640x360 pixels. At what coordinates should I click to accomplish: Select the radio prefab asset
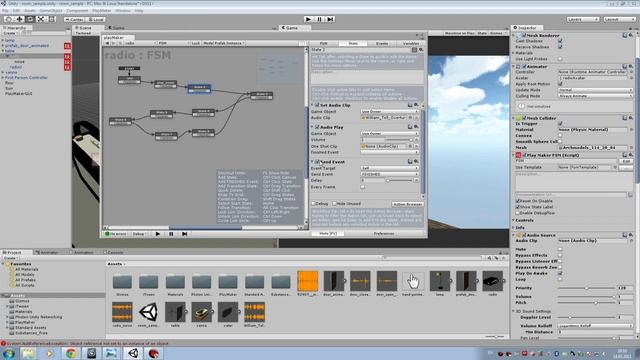coord(493,281)
